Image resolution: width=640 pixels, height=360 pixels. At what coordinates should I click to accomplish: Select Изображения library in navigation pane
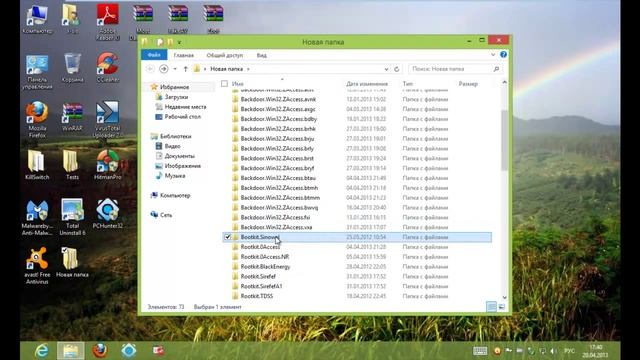(182, 166)
